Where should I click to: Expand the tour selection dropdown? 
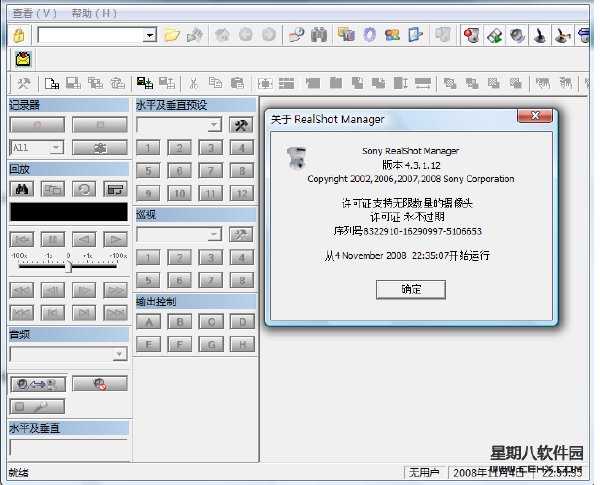coord(214,234)
